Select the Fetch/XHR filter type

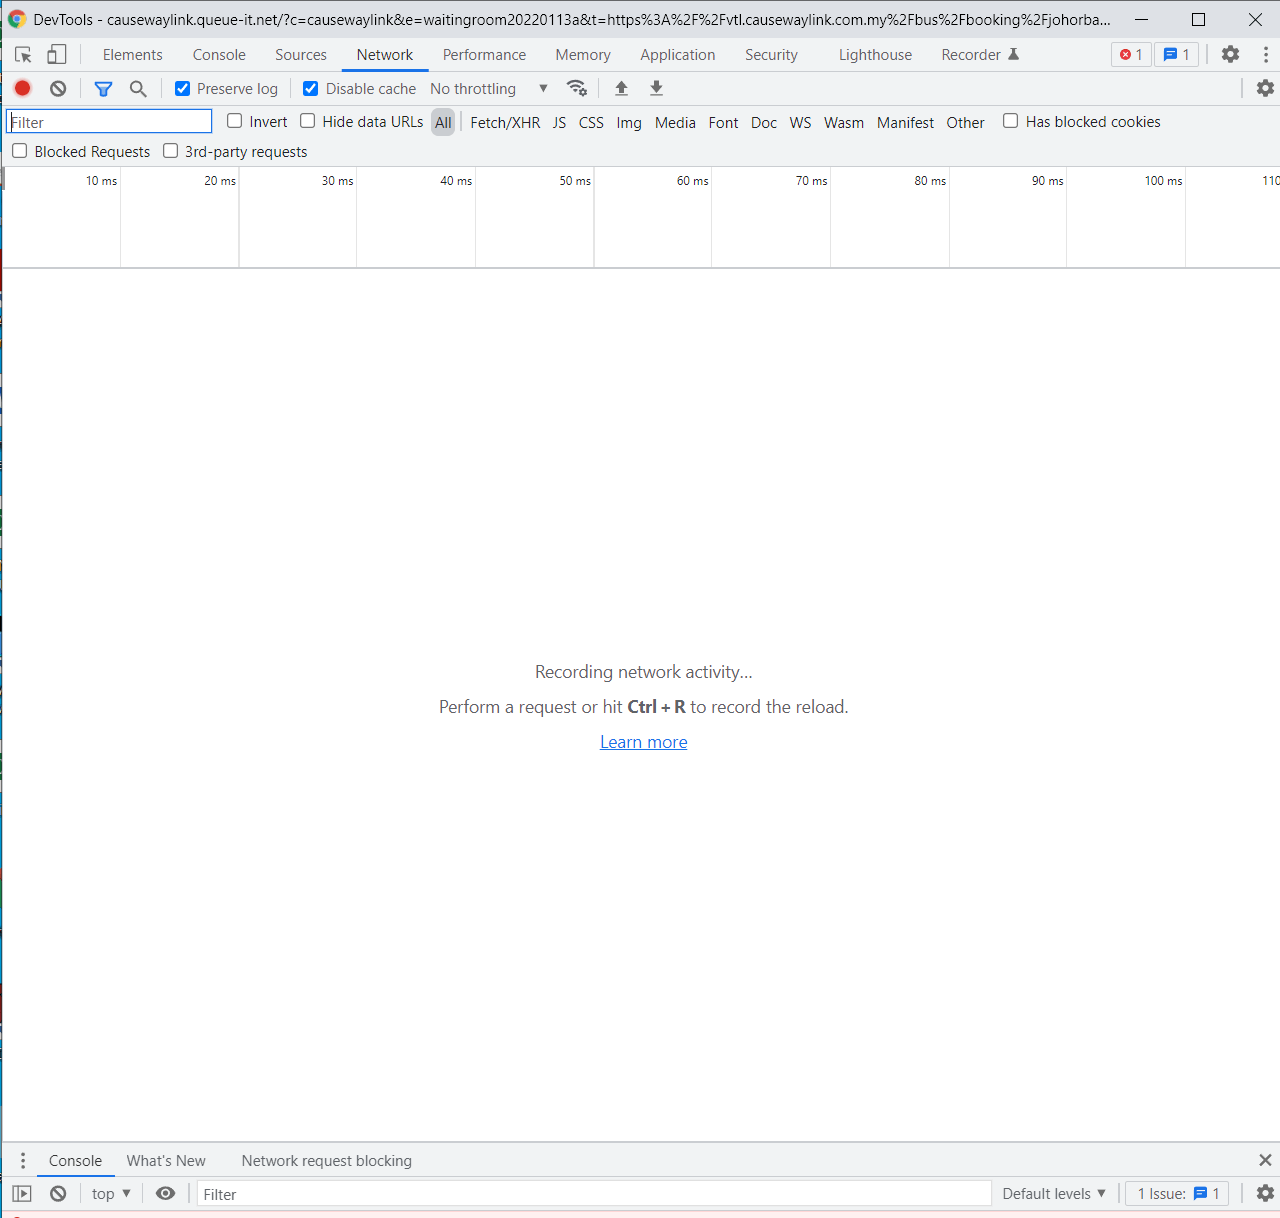(x=505, y=122)
